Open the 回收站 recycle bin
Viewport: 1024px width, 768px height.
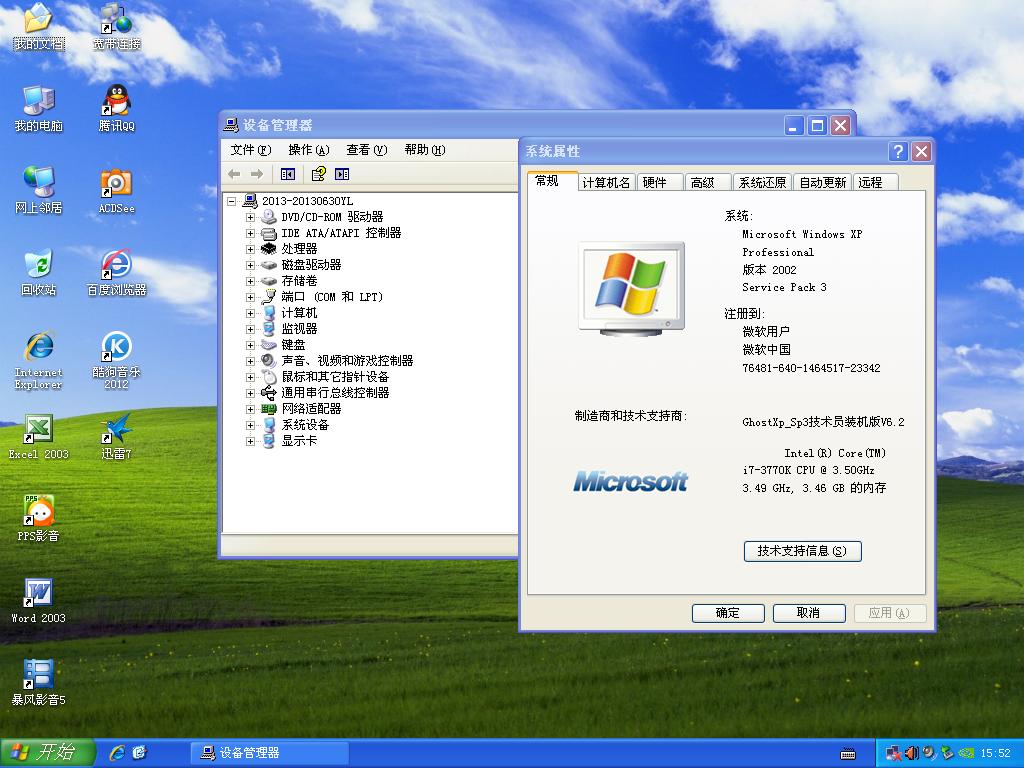click(39, 272)
